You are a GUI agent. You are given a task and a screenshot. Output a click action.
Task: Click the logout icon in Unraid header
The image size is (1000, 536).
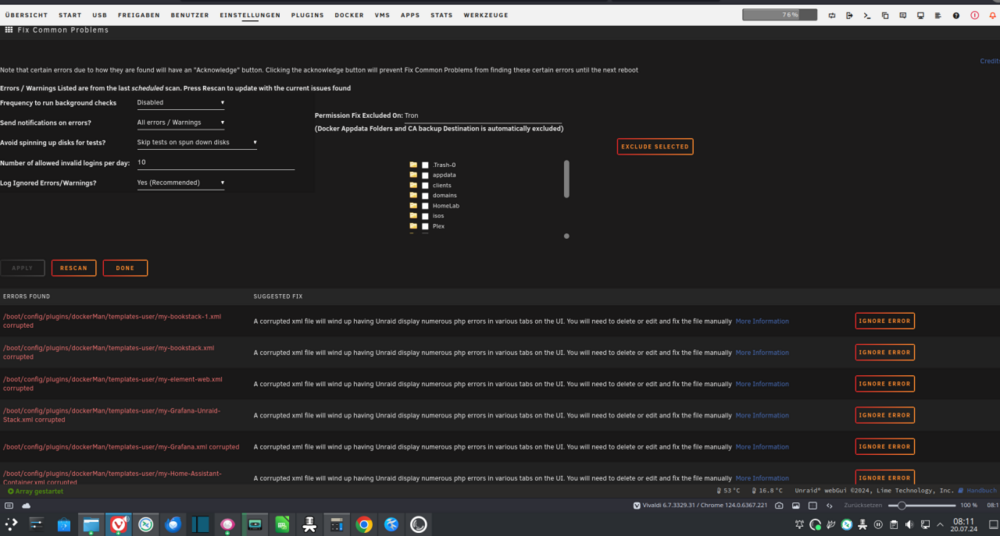pyautogui.click(x=849, y=15)
